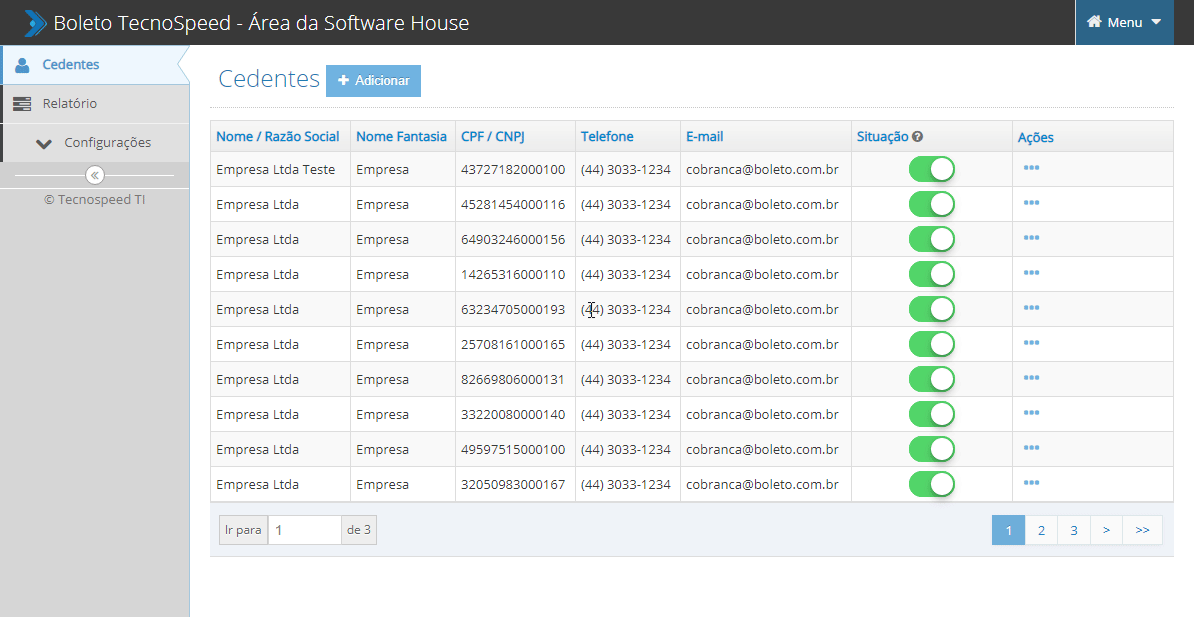Toggle situação for CNPJ 49597515000100

(931, 449)
